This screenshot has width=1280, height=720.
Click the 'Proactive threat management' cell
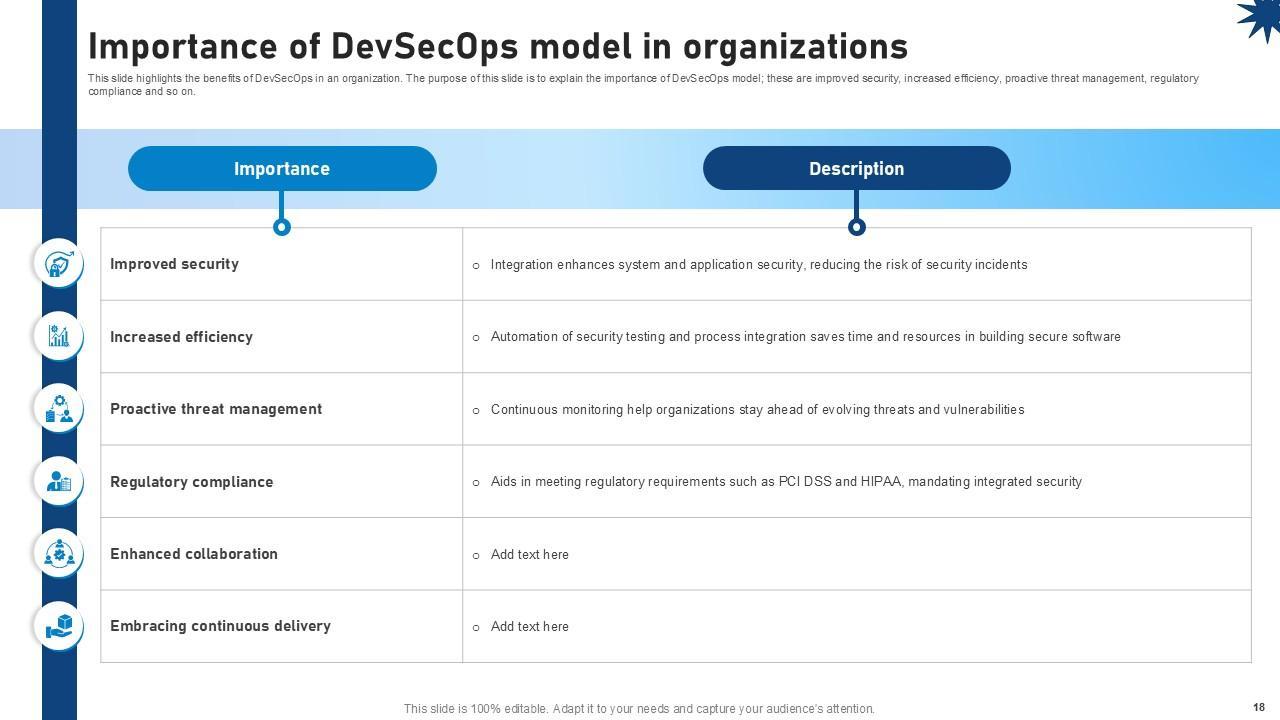pos(281,409)
